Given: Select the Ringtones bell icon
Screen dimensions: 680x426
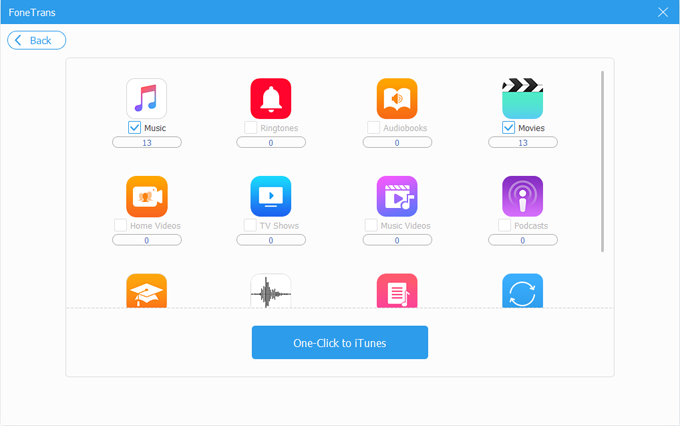Looking at the screenshot, I should 270,98.
